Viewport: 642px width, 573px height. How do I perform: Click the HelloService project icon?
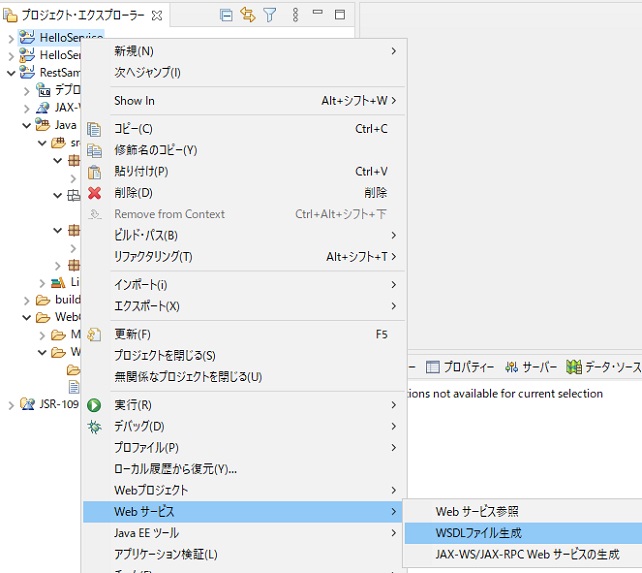click(27, 37)
